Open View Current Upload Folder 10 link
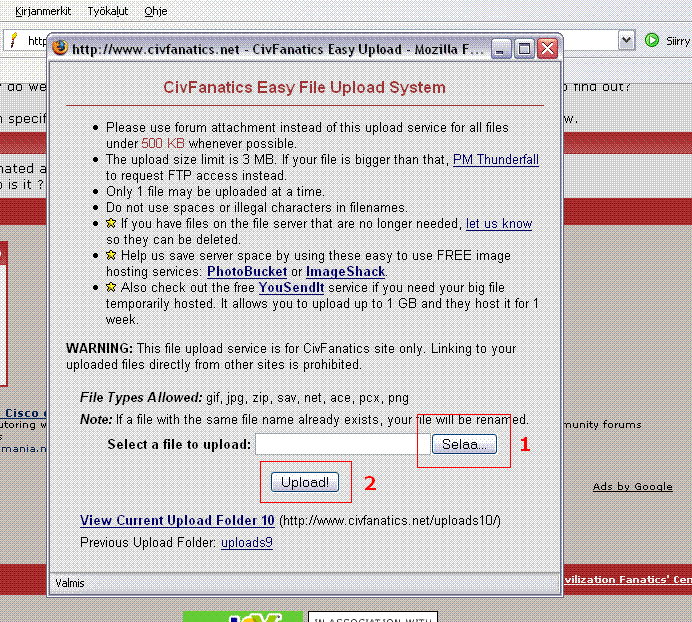 click(x=177, y=520)
